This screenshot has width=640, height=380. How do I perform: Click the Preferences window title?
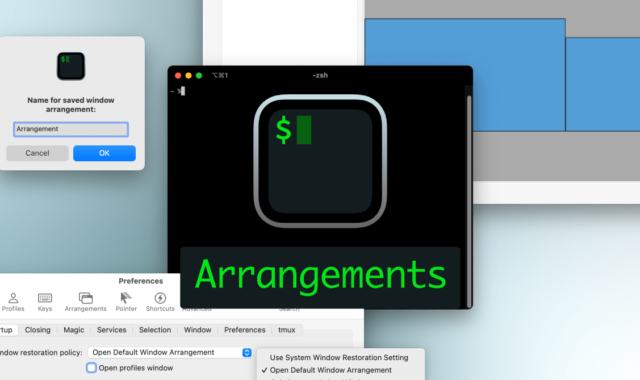(x=141, y=281)
